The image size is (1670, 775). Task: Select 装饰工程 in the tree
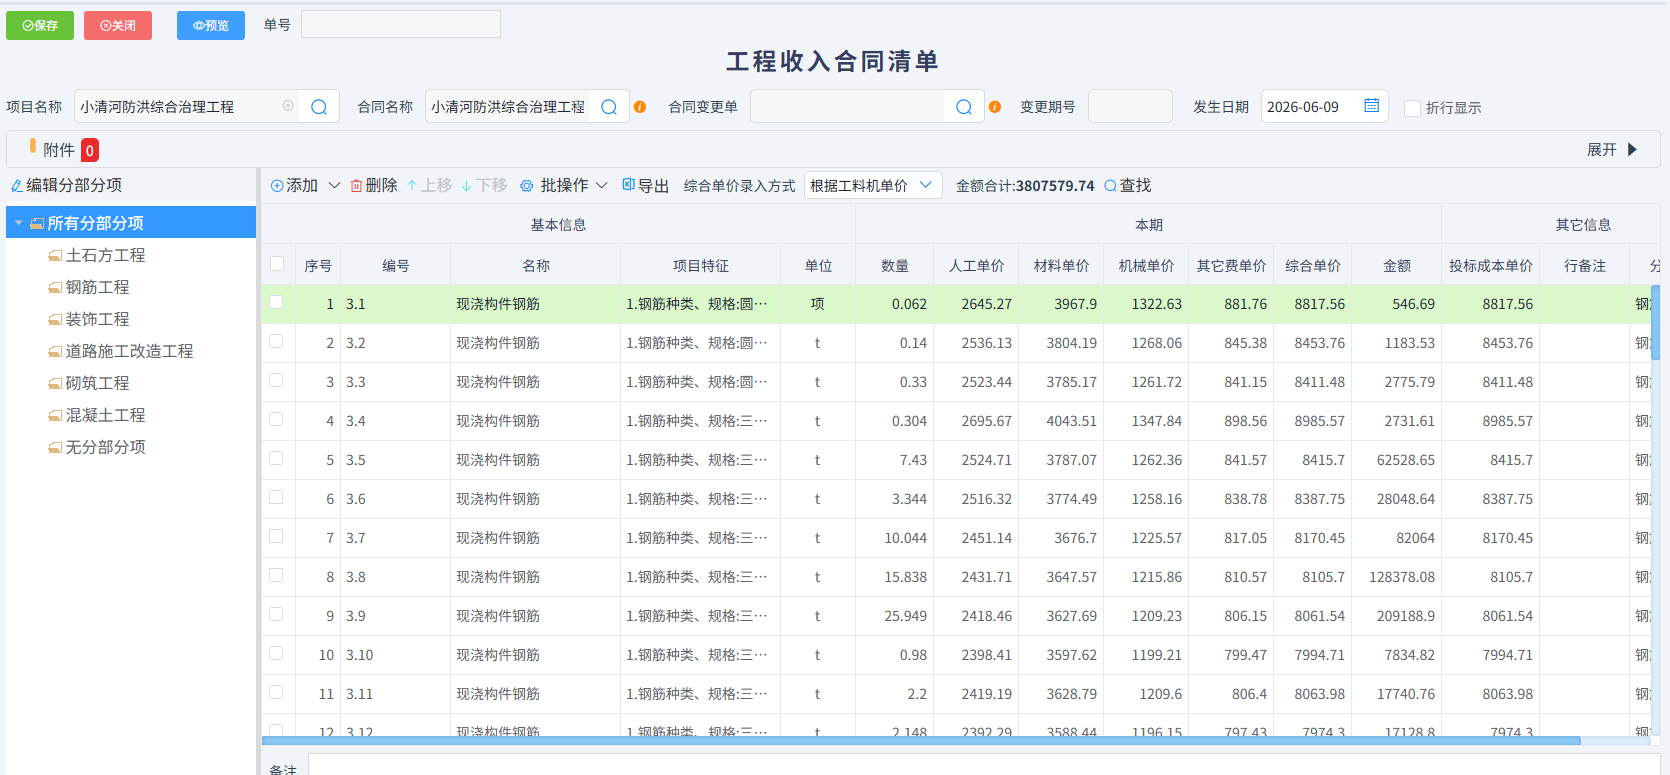click(x=97, y=319)
